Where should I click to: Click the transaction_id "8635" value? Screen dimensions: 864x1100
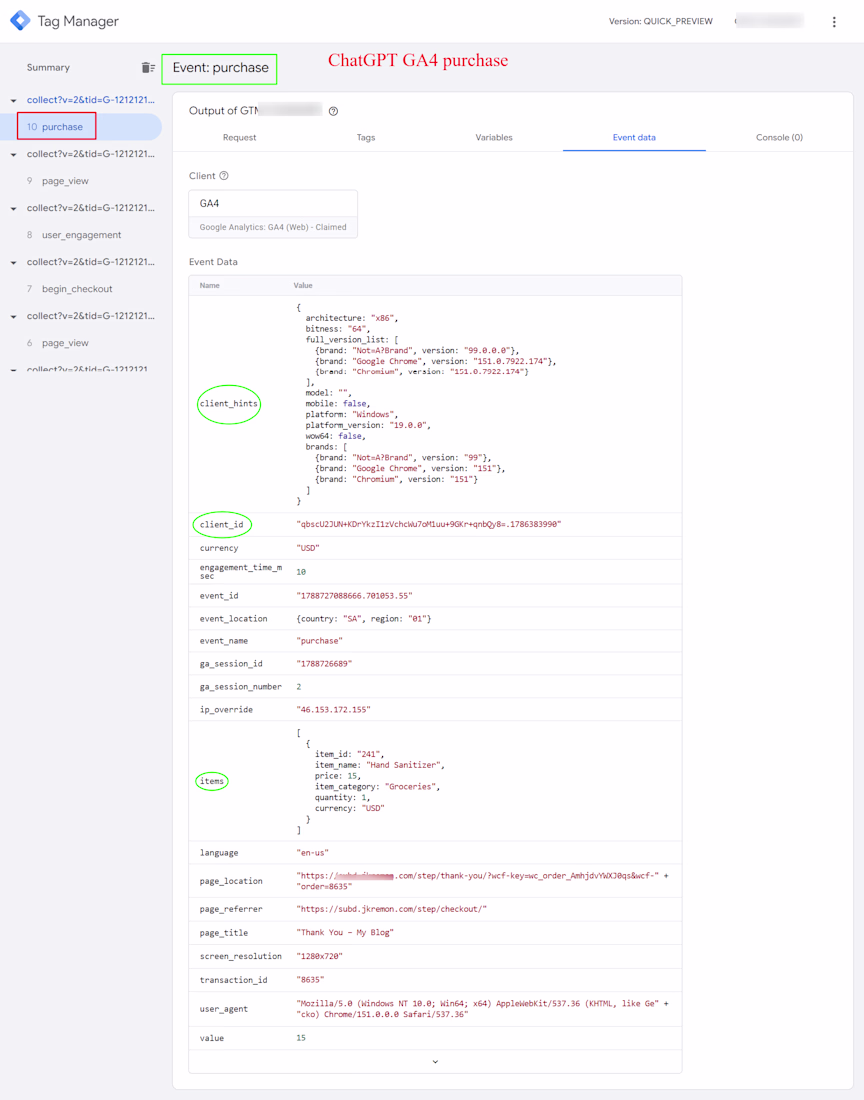click(310, 980)
